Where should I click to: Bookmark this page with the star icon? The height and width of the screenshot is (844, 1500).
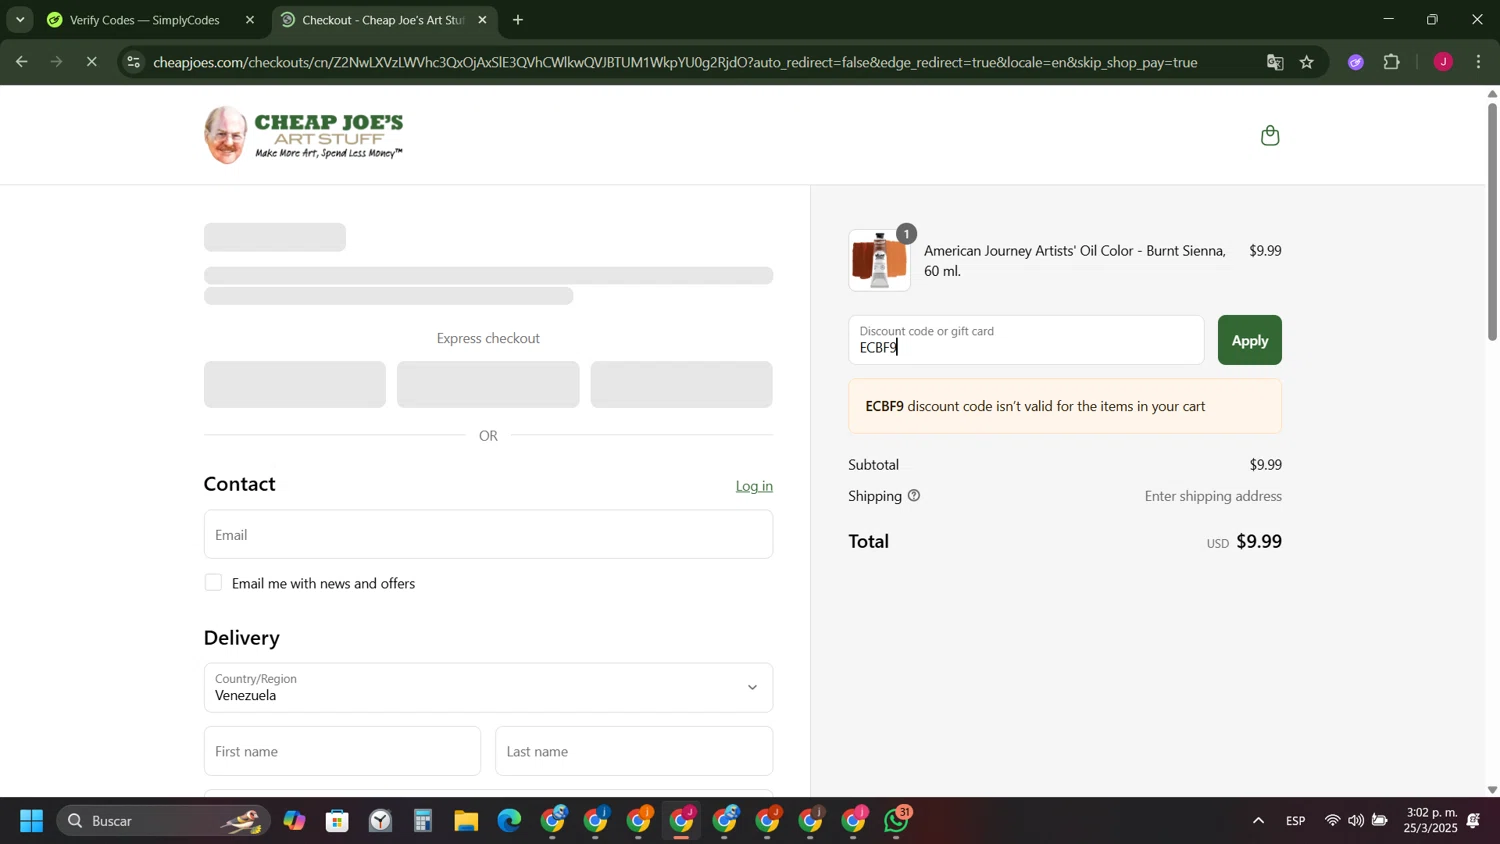pyautogui.click(x=1307, y=62)
